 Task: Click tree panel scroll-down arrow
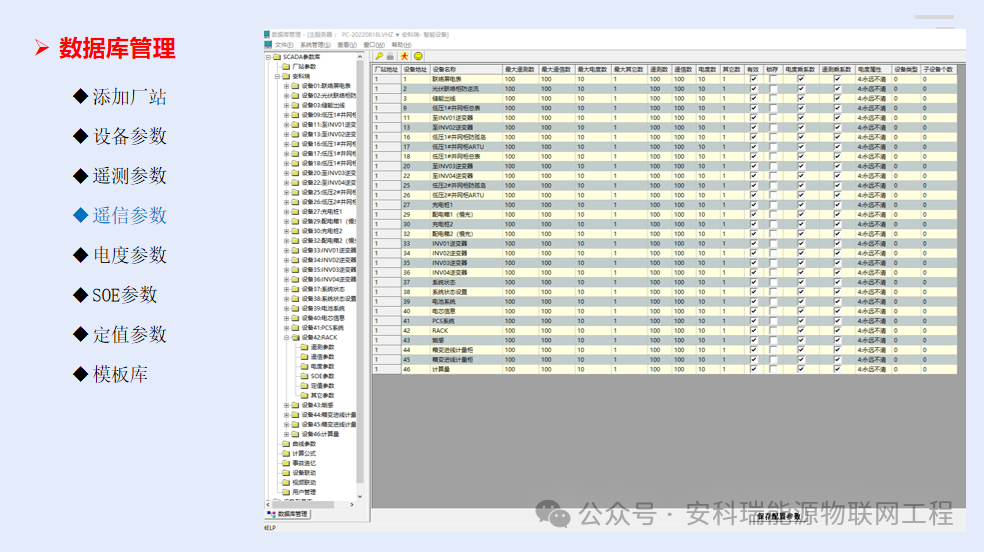click(360, 496)
